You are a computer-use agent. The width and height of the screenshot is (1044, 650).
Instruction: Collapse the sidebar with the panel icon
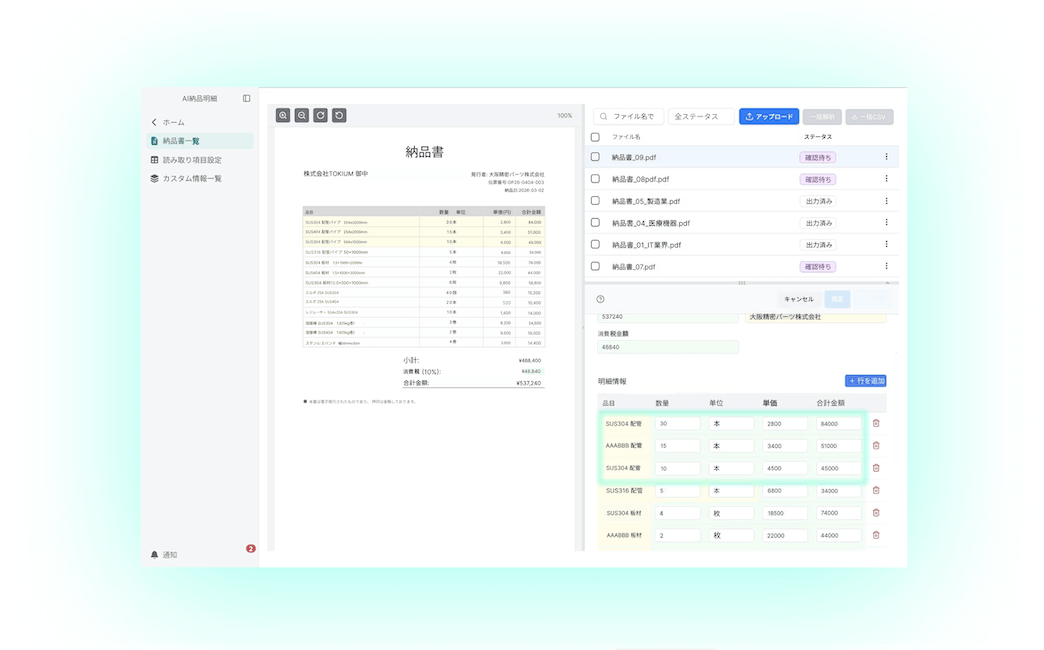coord(244,97)
